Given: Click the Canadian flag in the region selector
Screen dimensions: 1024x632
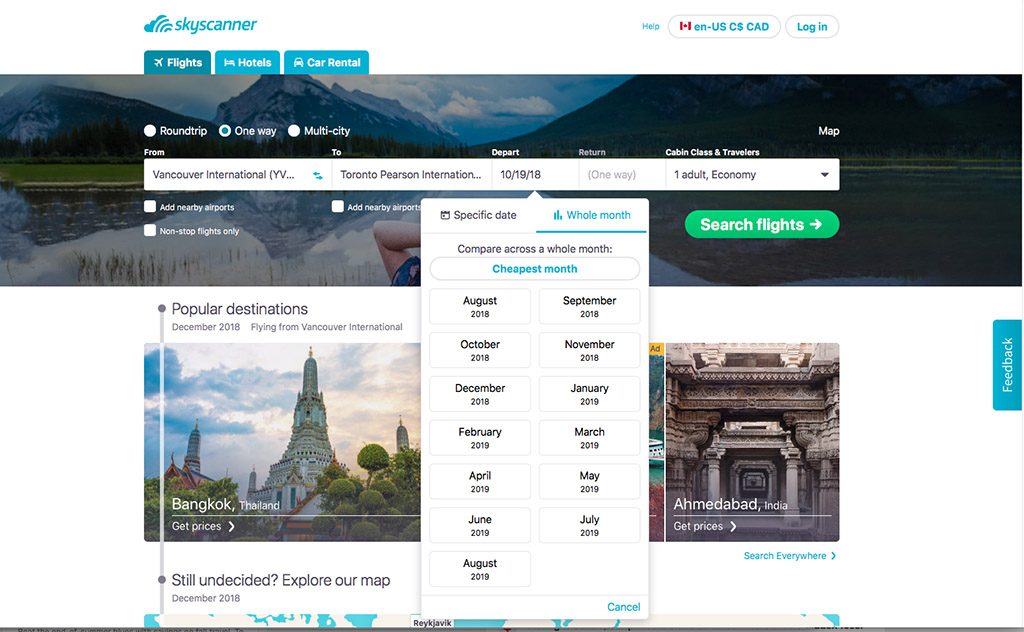Looking at the screenshot, I should 685,26.
